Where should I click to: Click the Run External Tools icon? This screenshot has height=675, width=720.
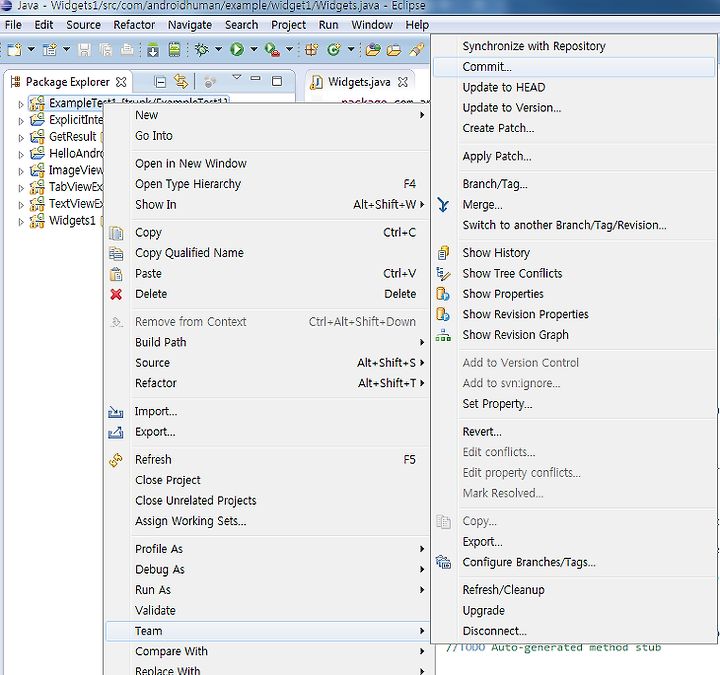[273, 50]
